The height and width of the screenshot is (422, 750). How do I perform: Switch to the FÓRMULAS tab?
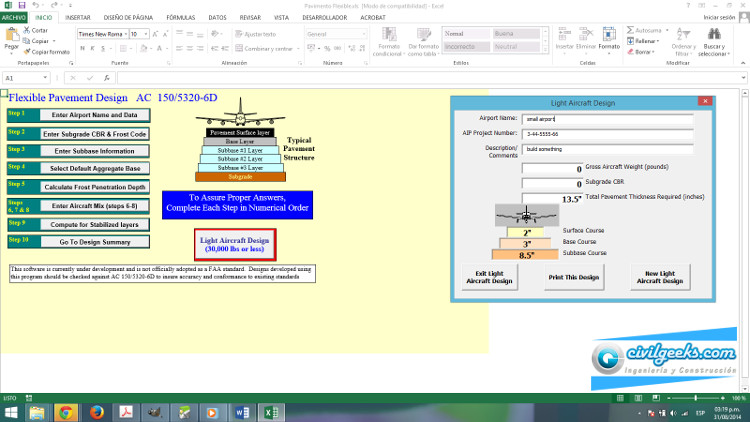[x=181, y=17]
